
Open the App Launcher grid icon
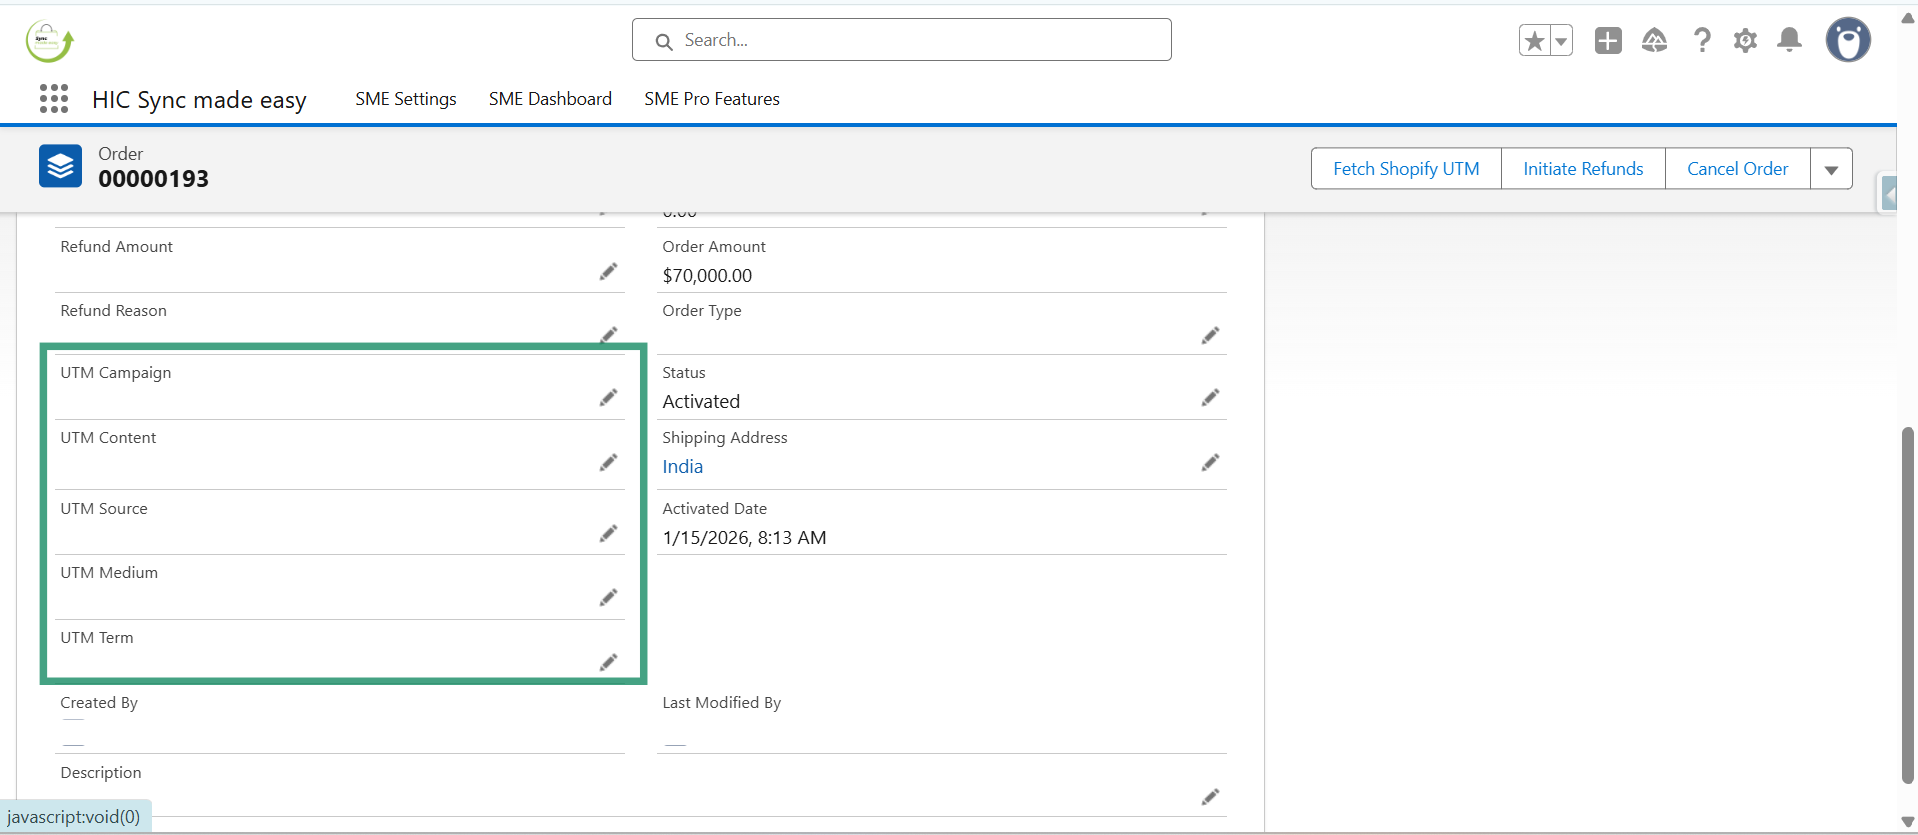click(54, 99)
